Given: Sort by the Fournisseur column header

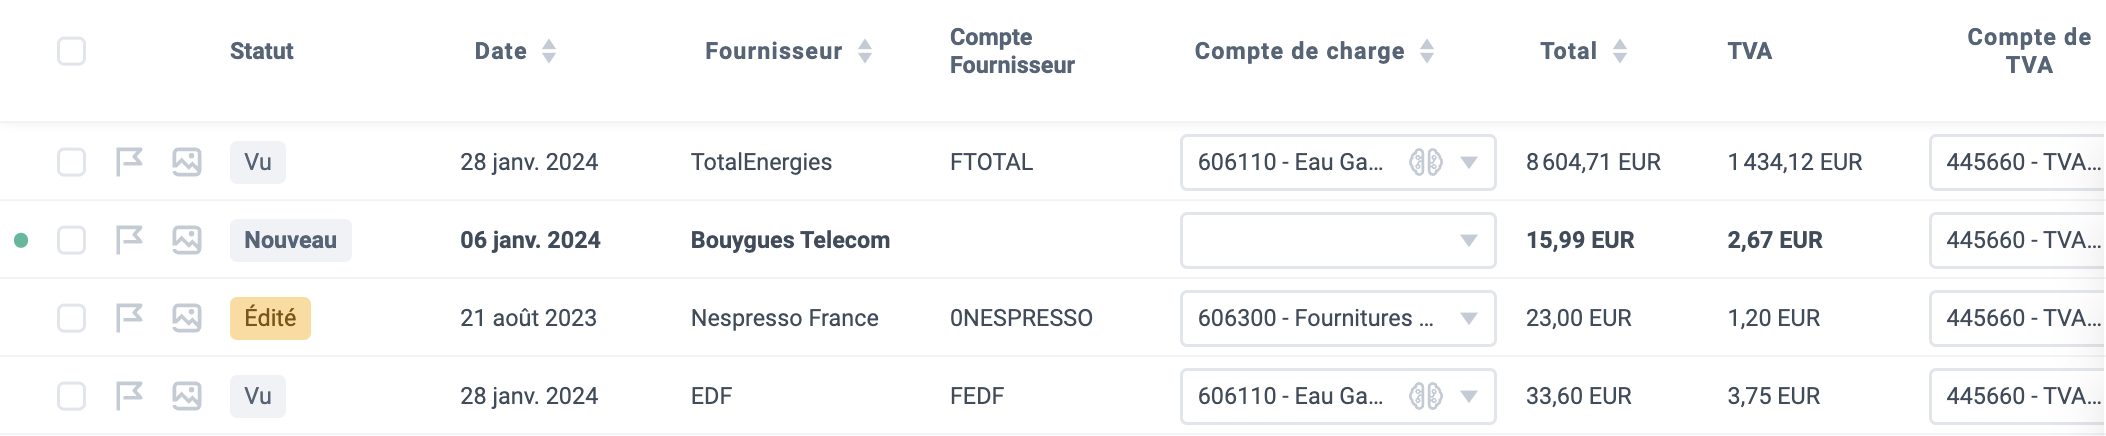Looking at the screenshot, I should point(789,51).
